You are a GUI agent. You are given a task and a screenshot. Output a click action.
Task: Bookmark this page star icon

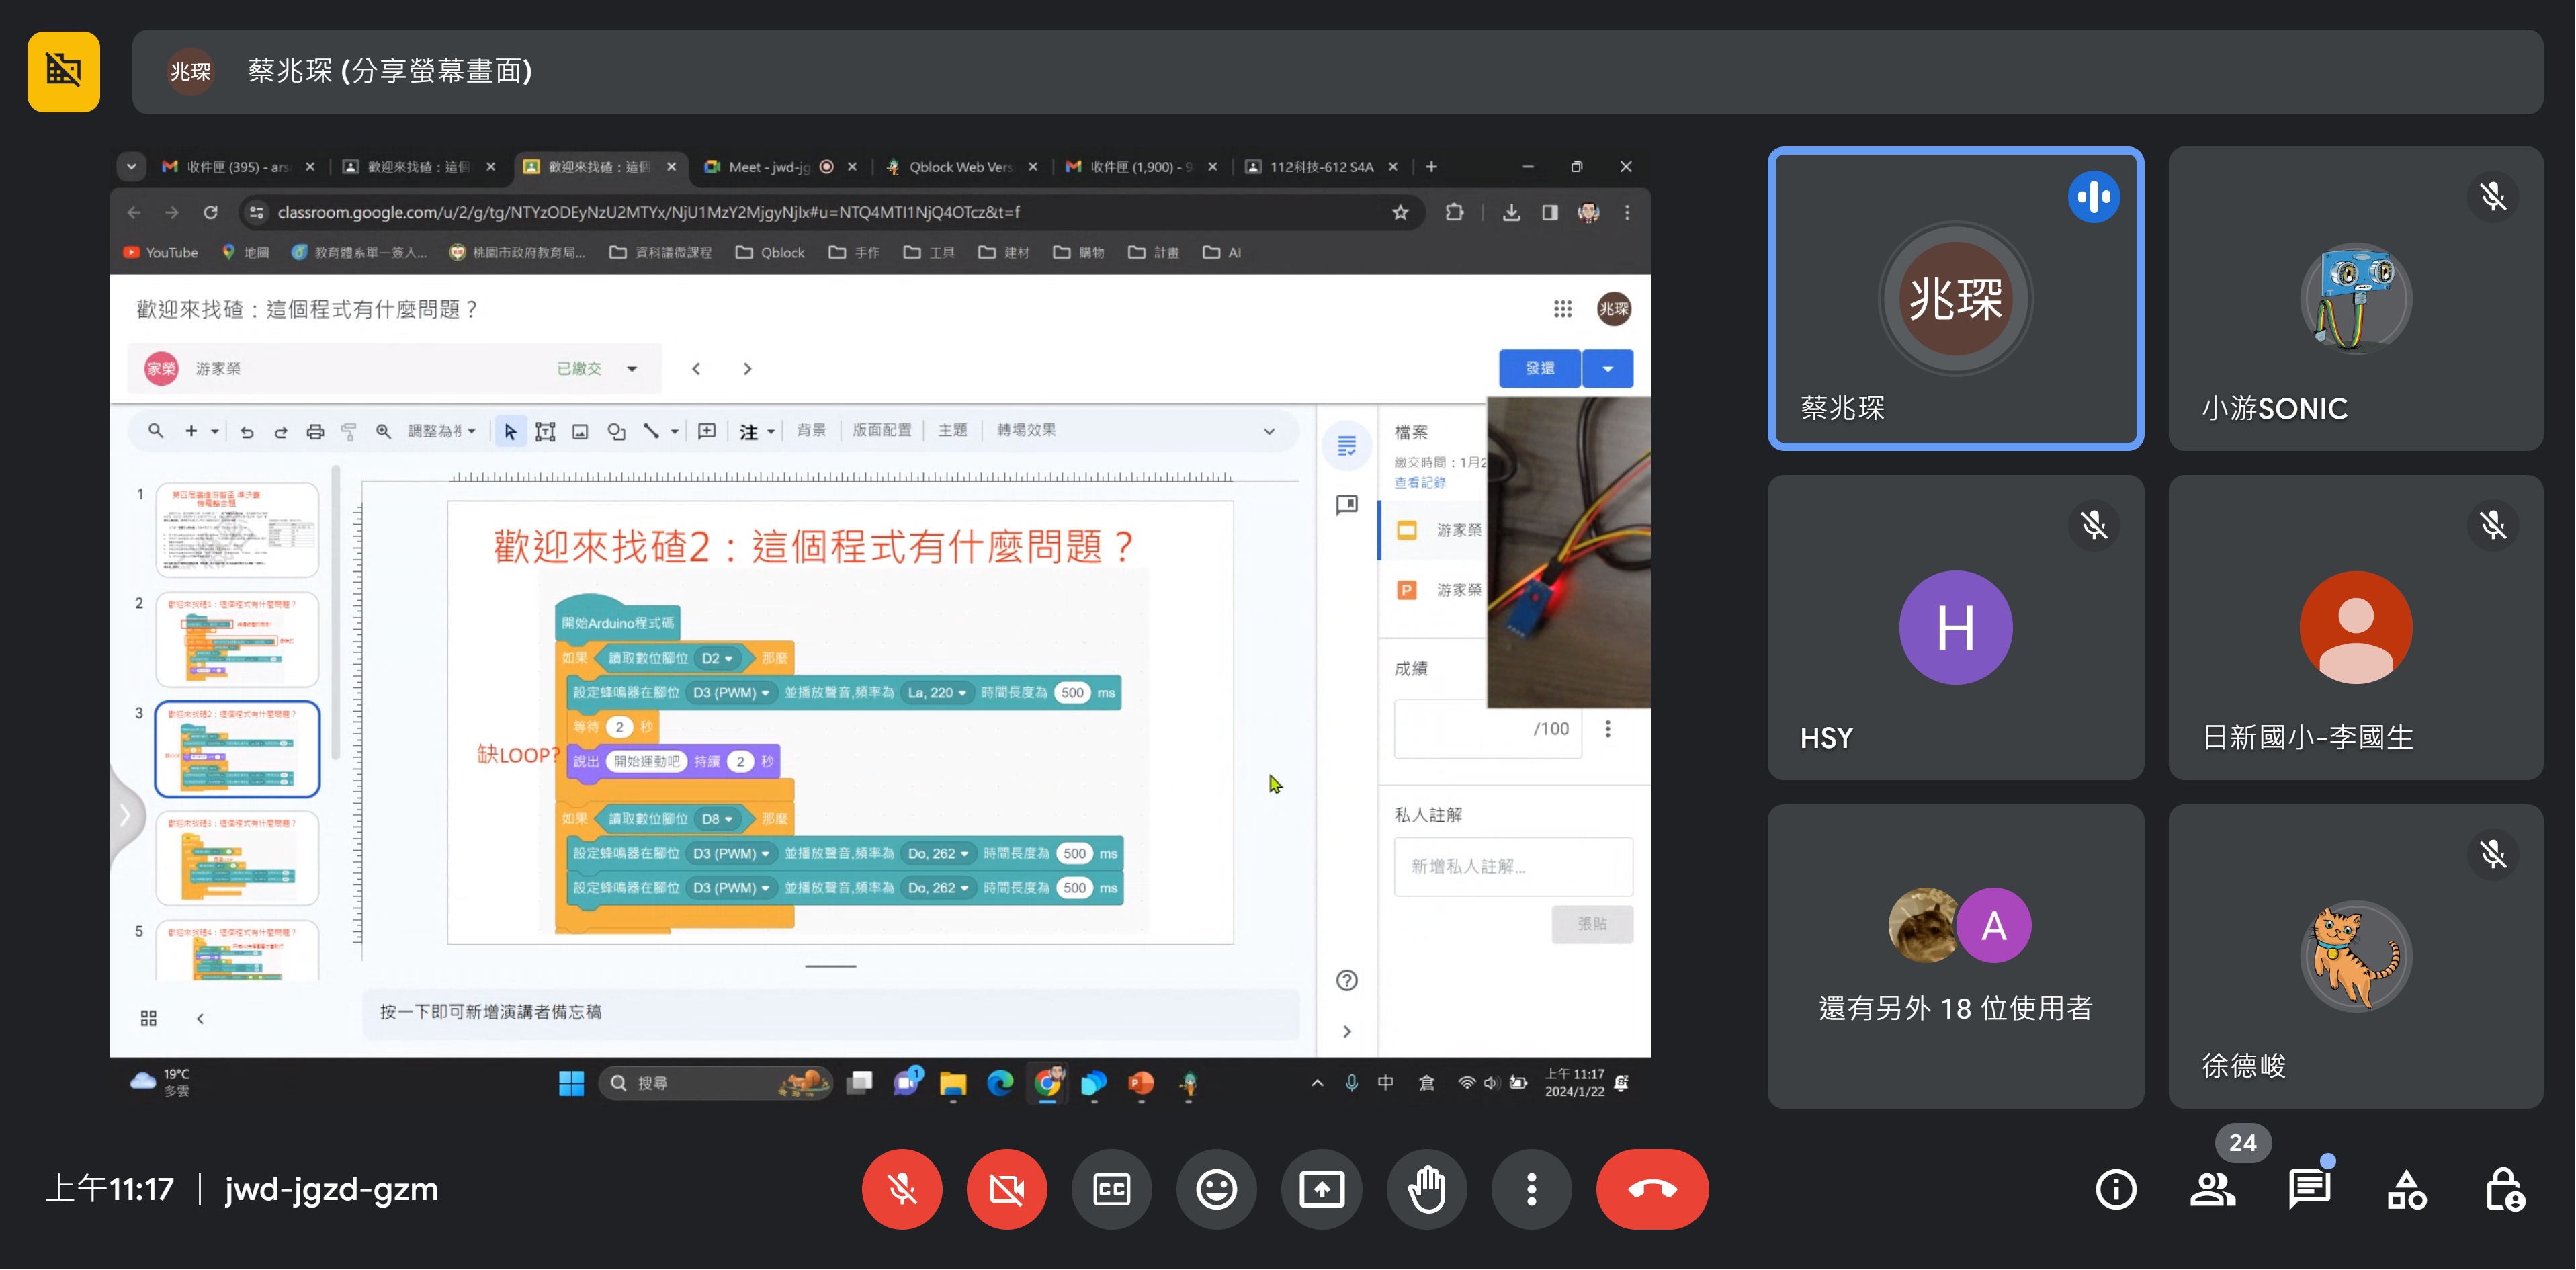coord(1400,212)
